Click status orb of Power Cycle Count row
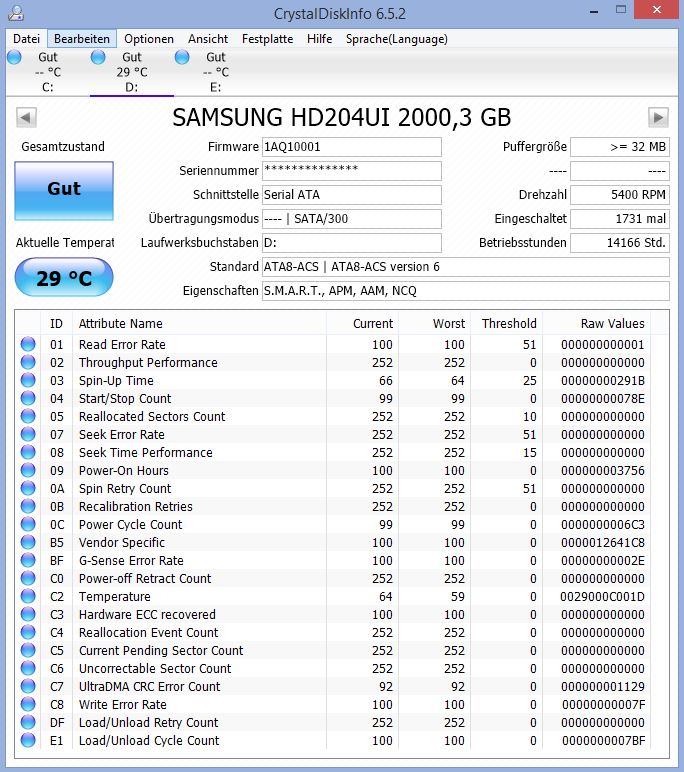The image size is (684, 772). 28,524
